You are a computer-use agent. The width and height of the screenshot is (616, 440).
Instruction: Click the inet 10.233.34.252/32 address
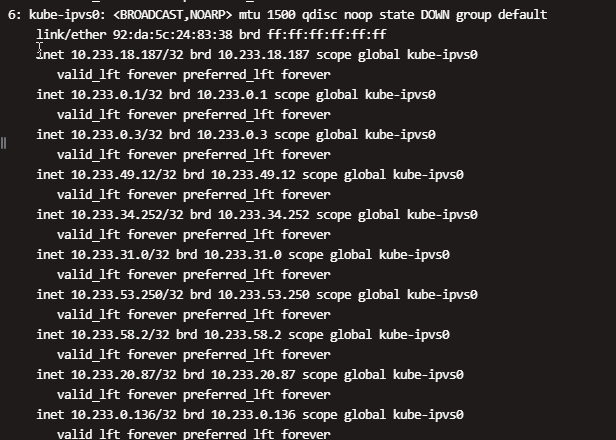pyautogui.click(x=110, y=214)
